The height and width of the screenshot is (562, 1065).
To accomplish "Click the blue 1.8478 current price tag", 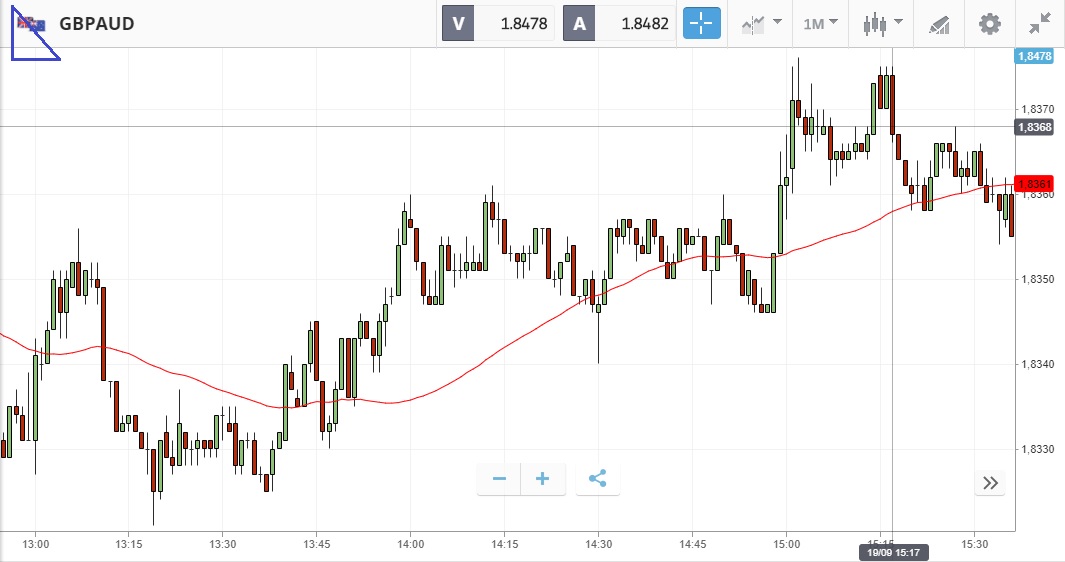I will (1034, 56).
